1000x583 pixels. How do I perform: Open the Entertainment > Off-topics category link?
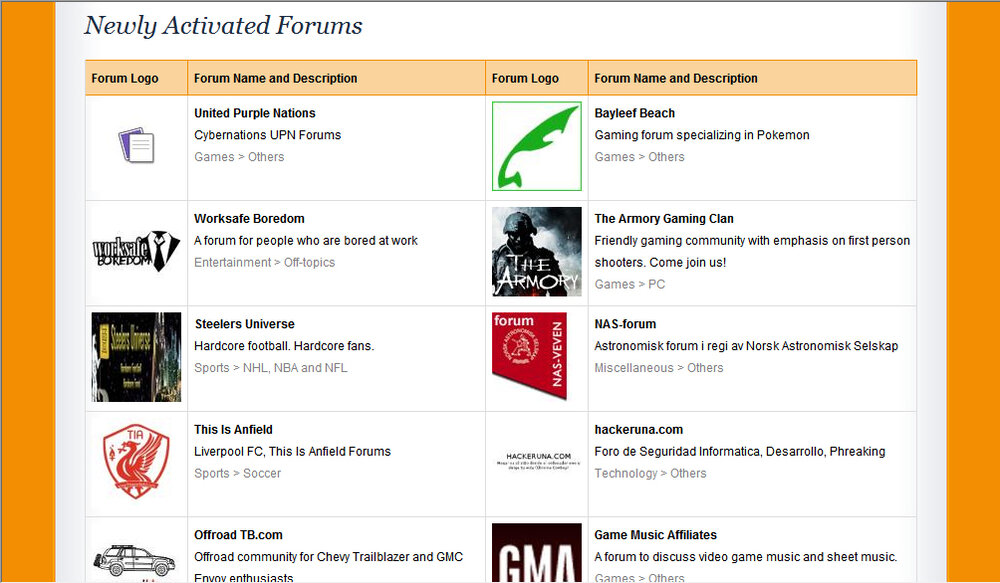pyautogui.click(x=264, y=263)
